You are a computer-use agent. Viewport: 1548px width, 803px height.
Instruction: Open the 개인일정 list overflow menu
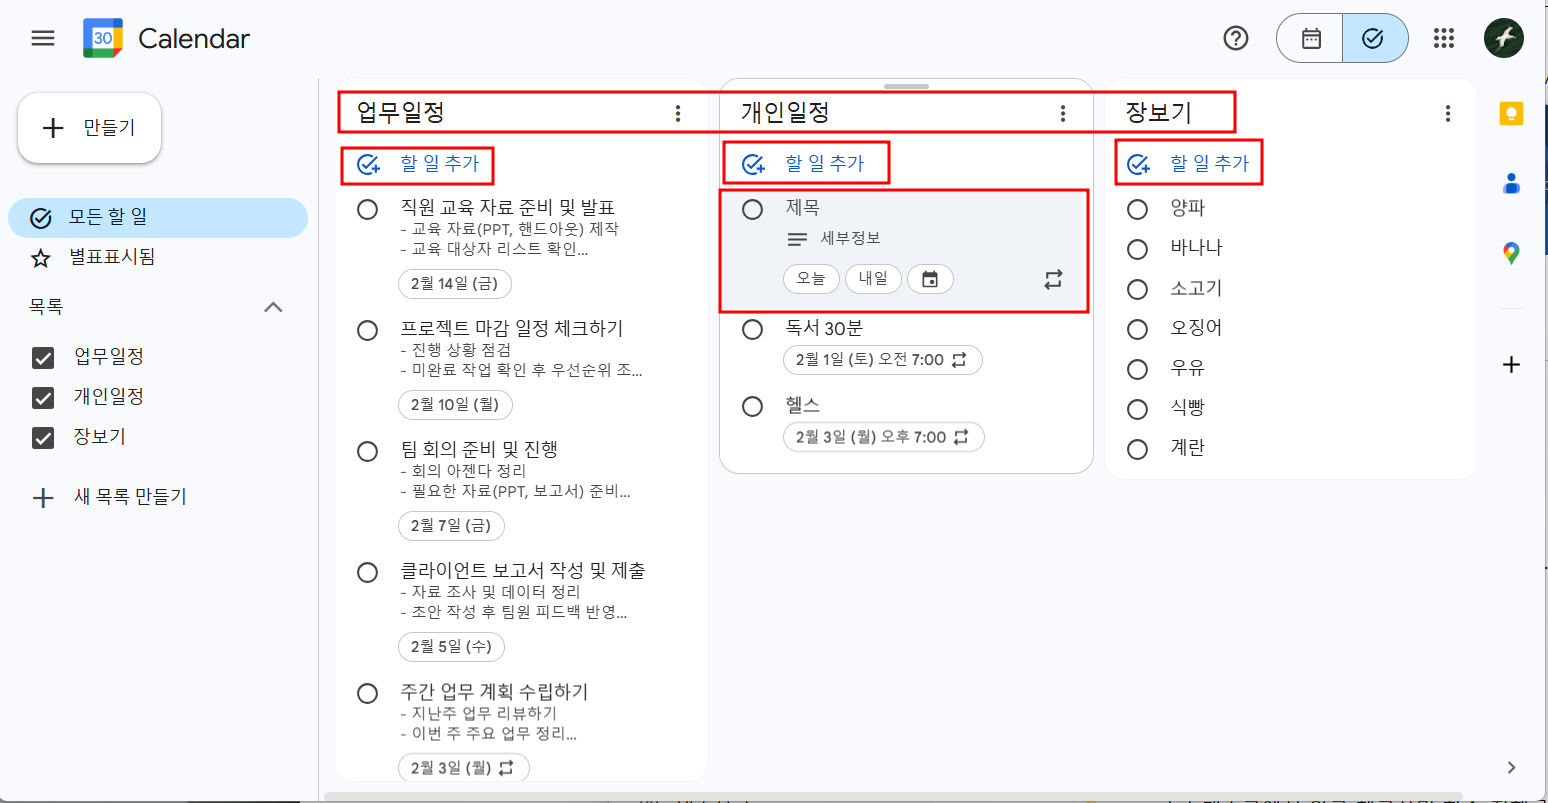(1061, 113)
